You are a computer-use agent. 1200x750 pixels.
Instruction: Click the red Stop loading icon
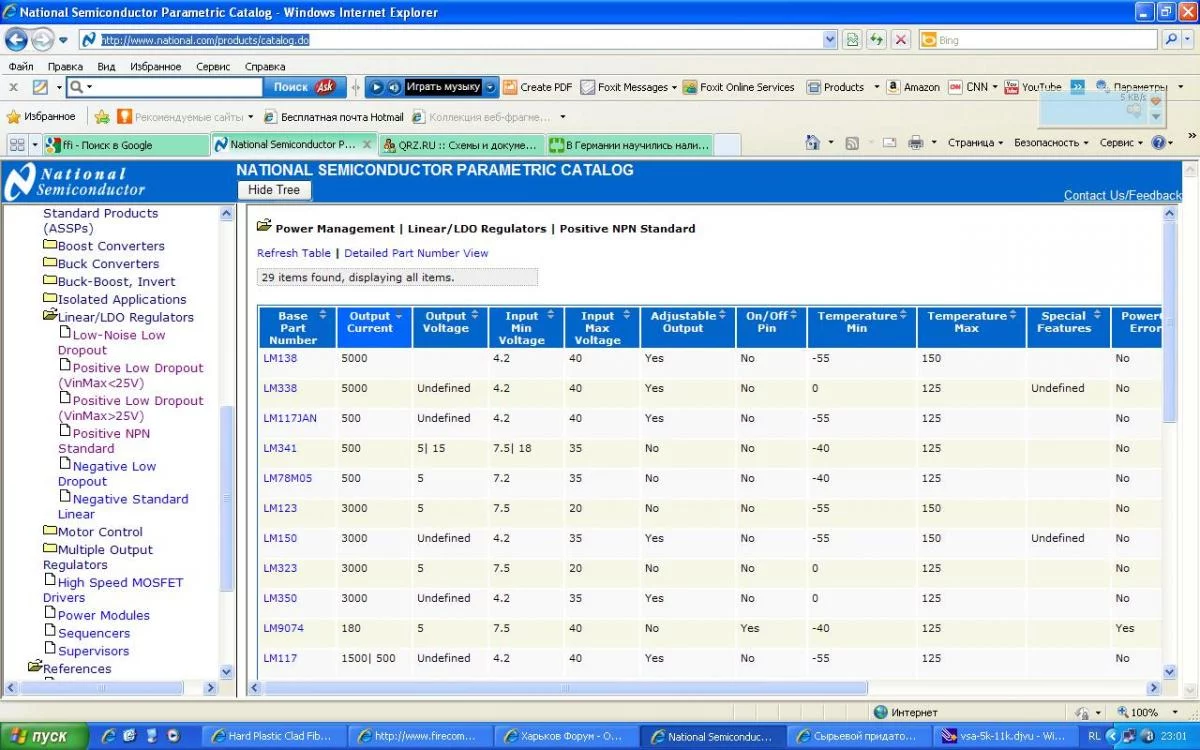click(x=901, y=40)
